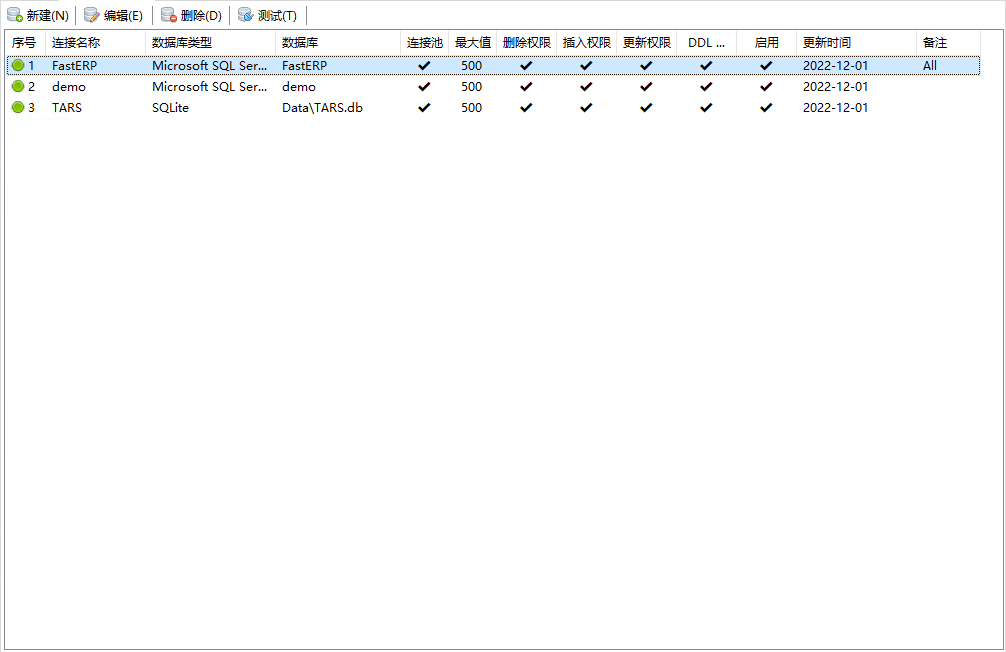The width and height of the screenshot is (1006, 652).
Task: Select the demo connection name
Action: pyautogui.click(x=69, y=87)
